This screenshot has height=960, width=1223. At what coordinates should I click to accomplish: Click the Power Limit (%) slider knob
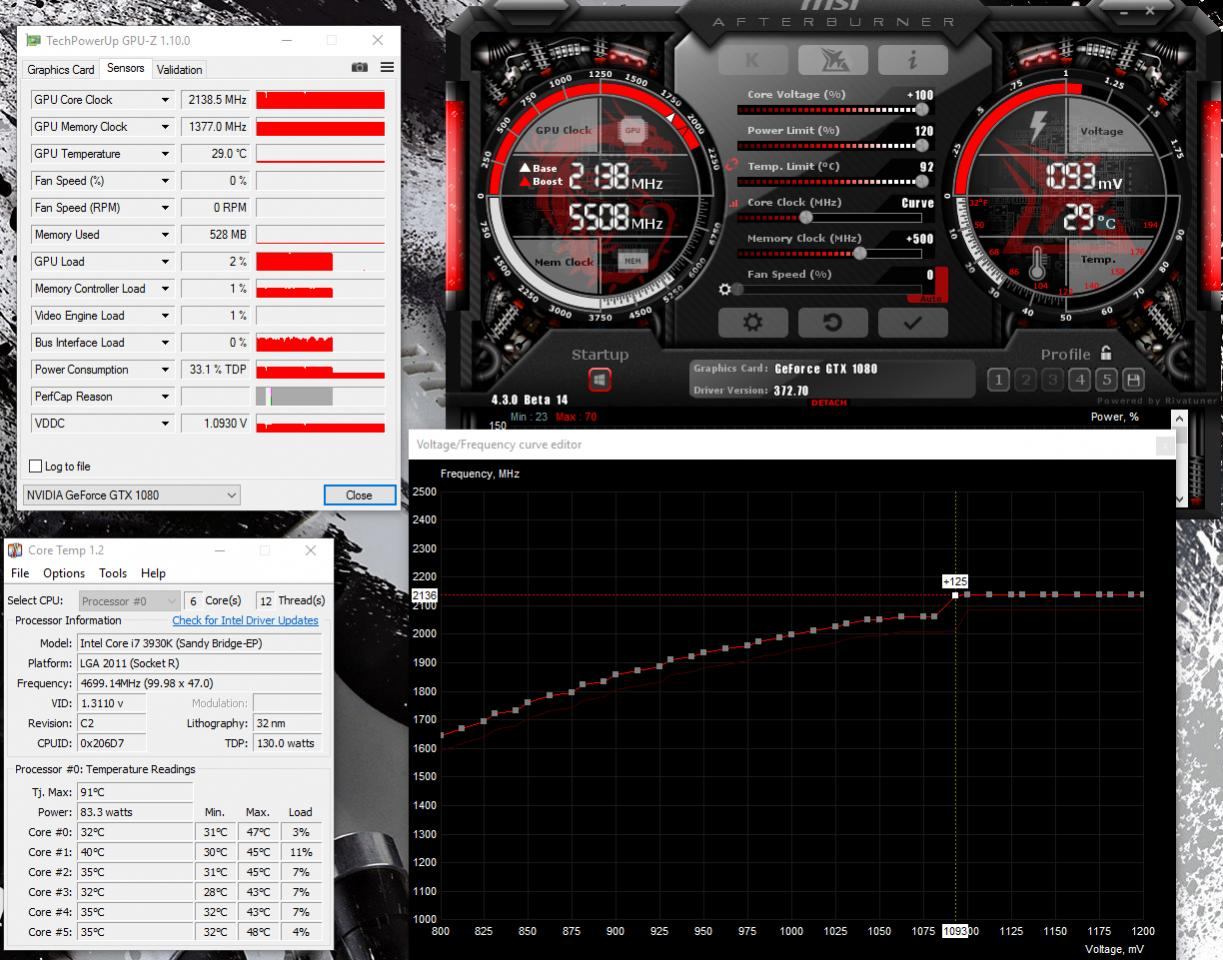point(921,145)
